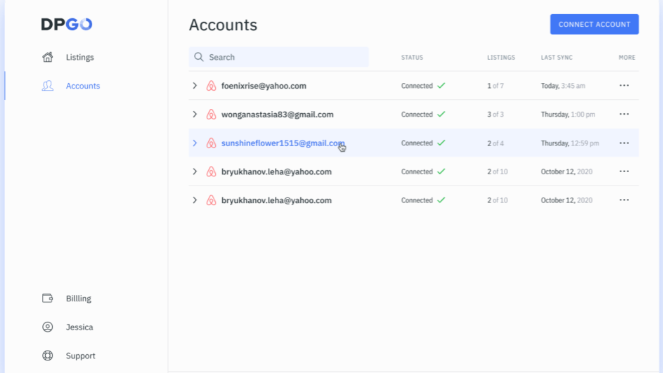Open the Billing menu item

click(79, 299)
